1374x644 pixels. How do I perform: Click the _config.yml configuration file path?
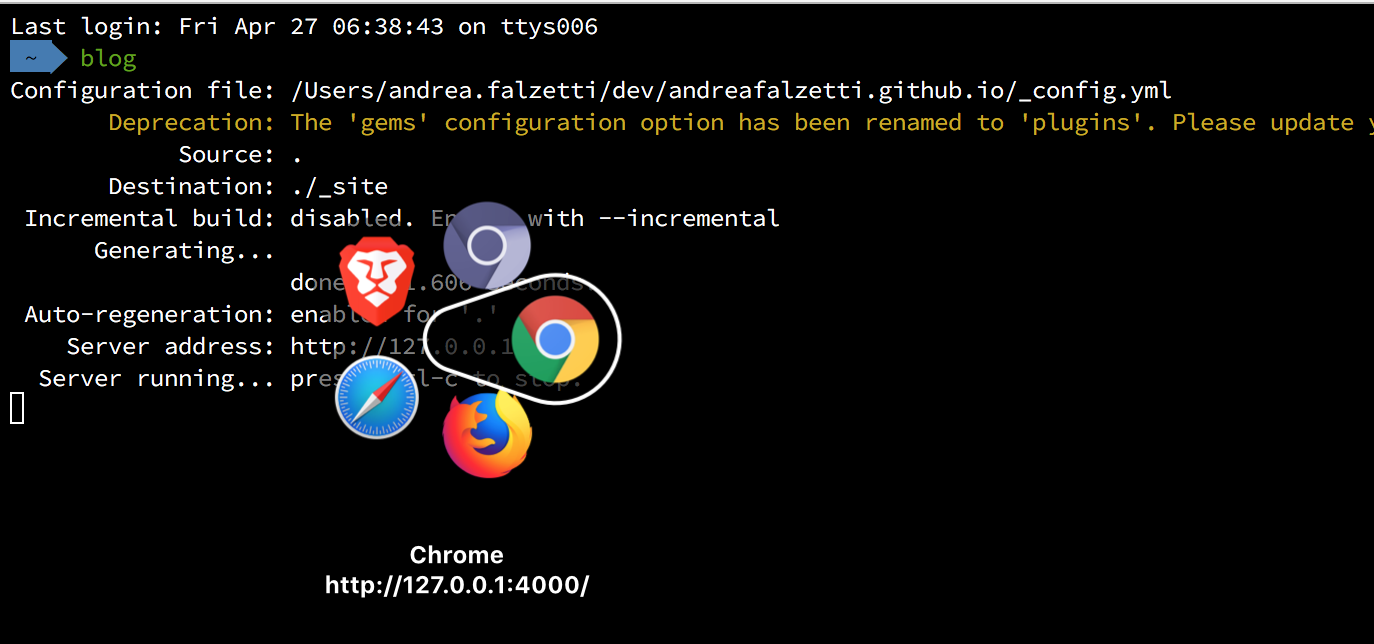(731, 91)
